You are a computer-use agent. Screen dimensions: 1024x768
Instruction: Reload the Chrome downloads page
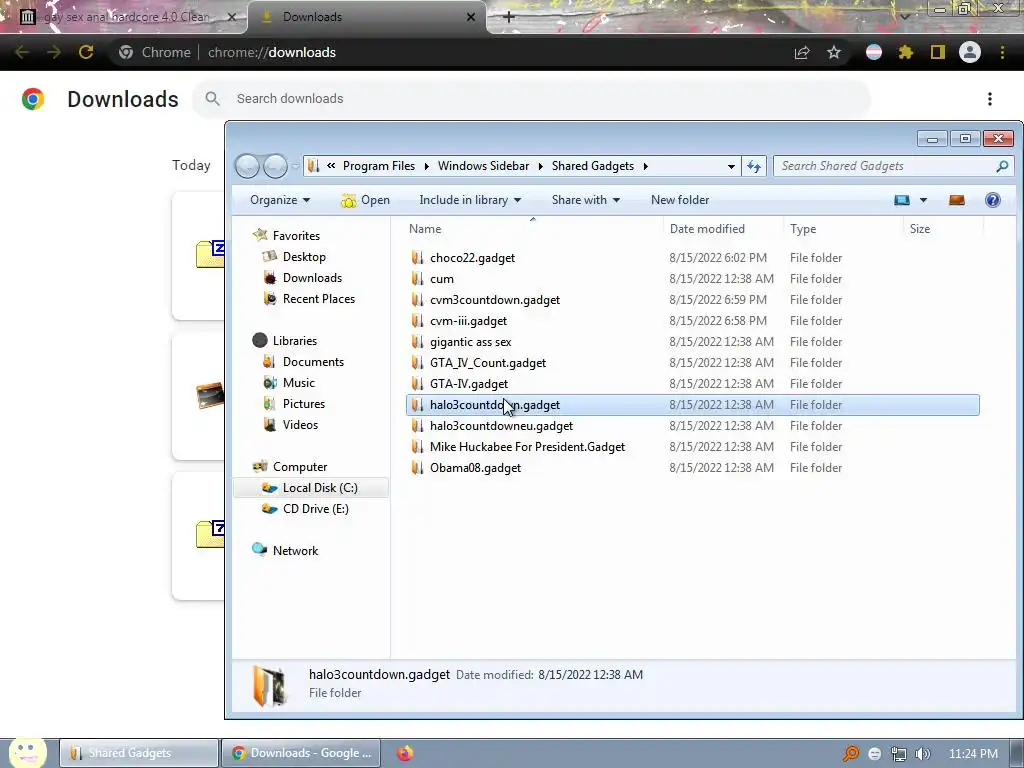86,52
